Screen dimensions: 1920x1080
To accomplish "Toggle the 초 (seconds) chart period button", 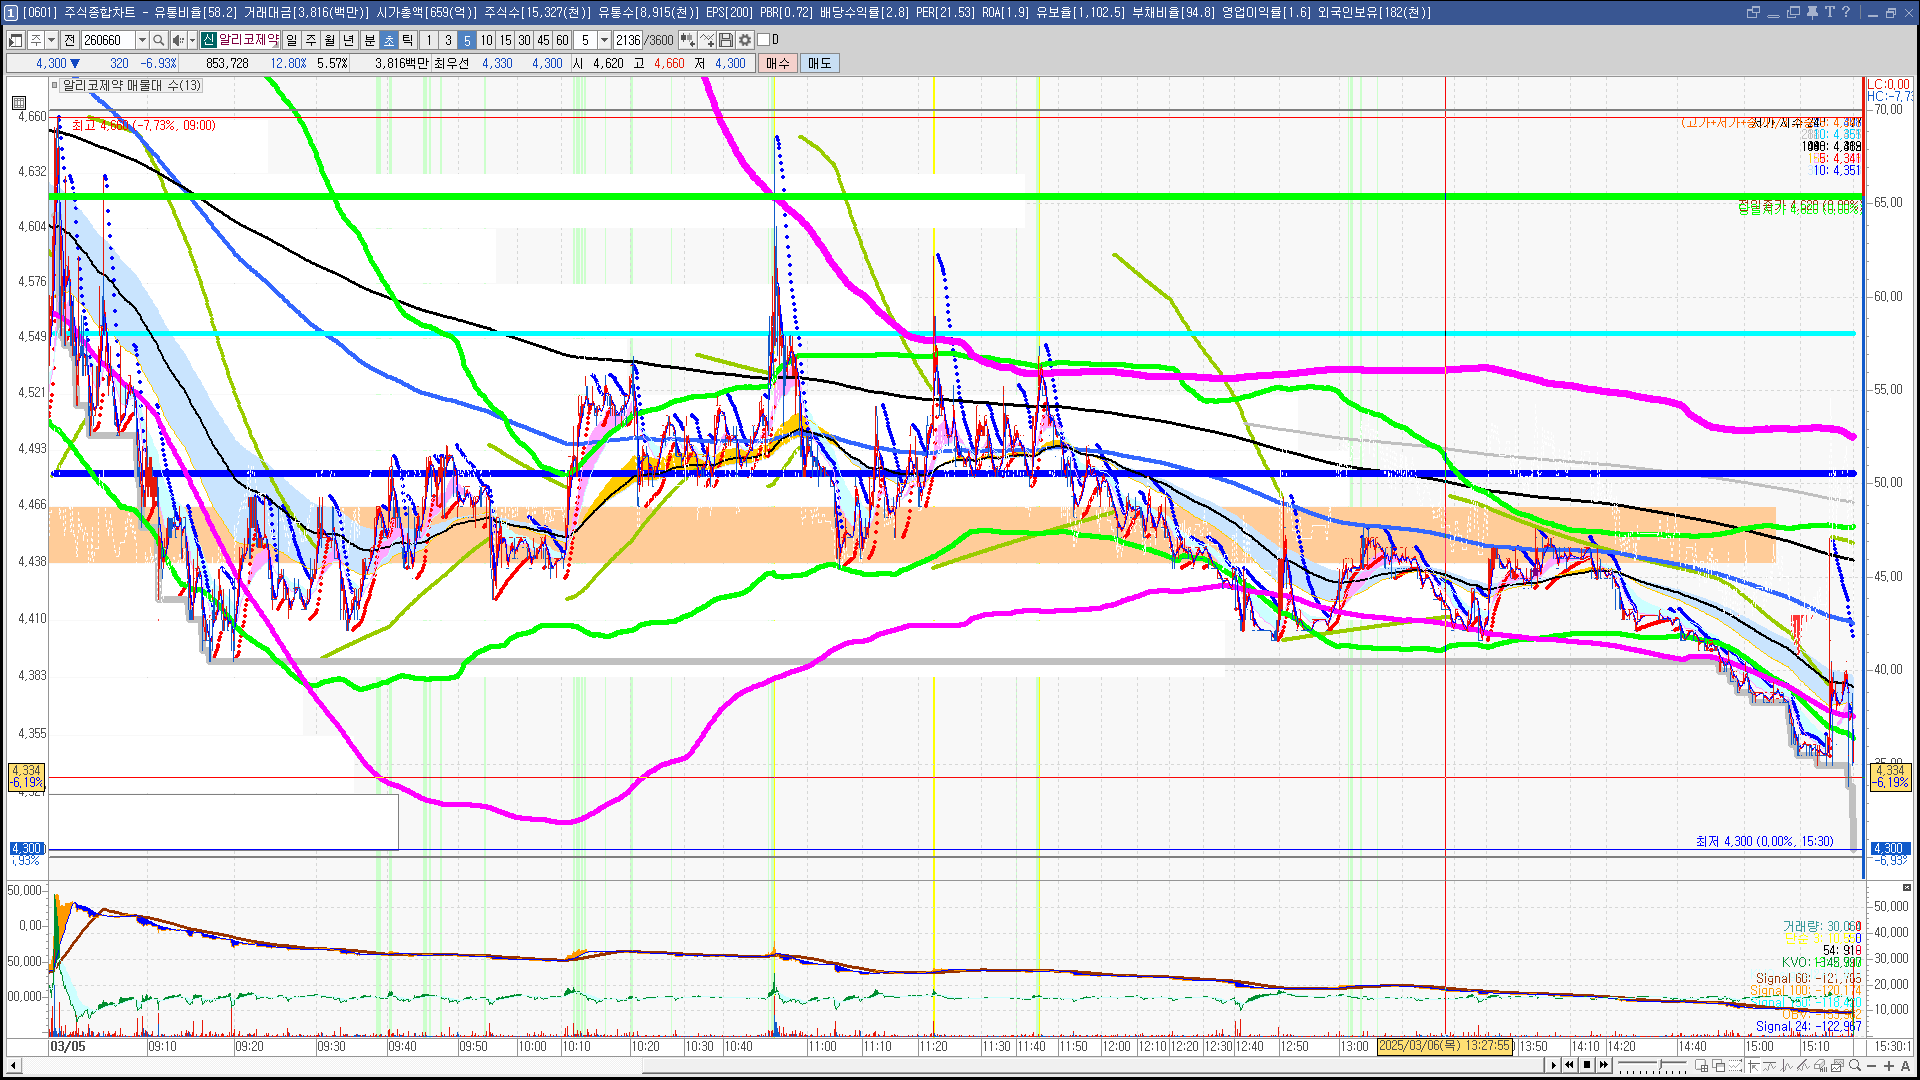I will tap(389, 40).
